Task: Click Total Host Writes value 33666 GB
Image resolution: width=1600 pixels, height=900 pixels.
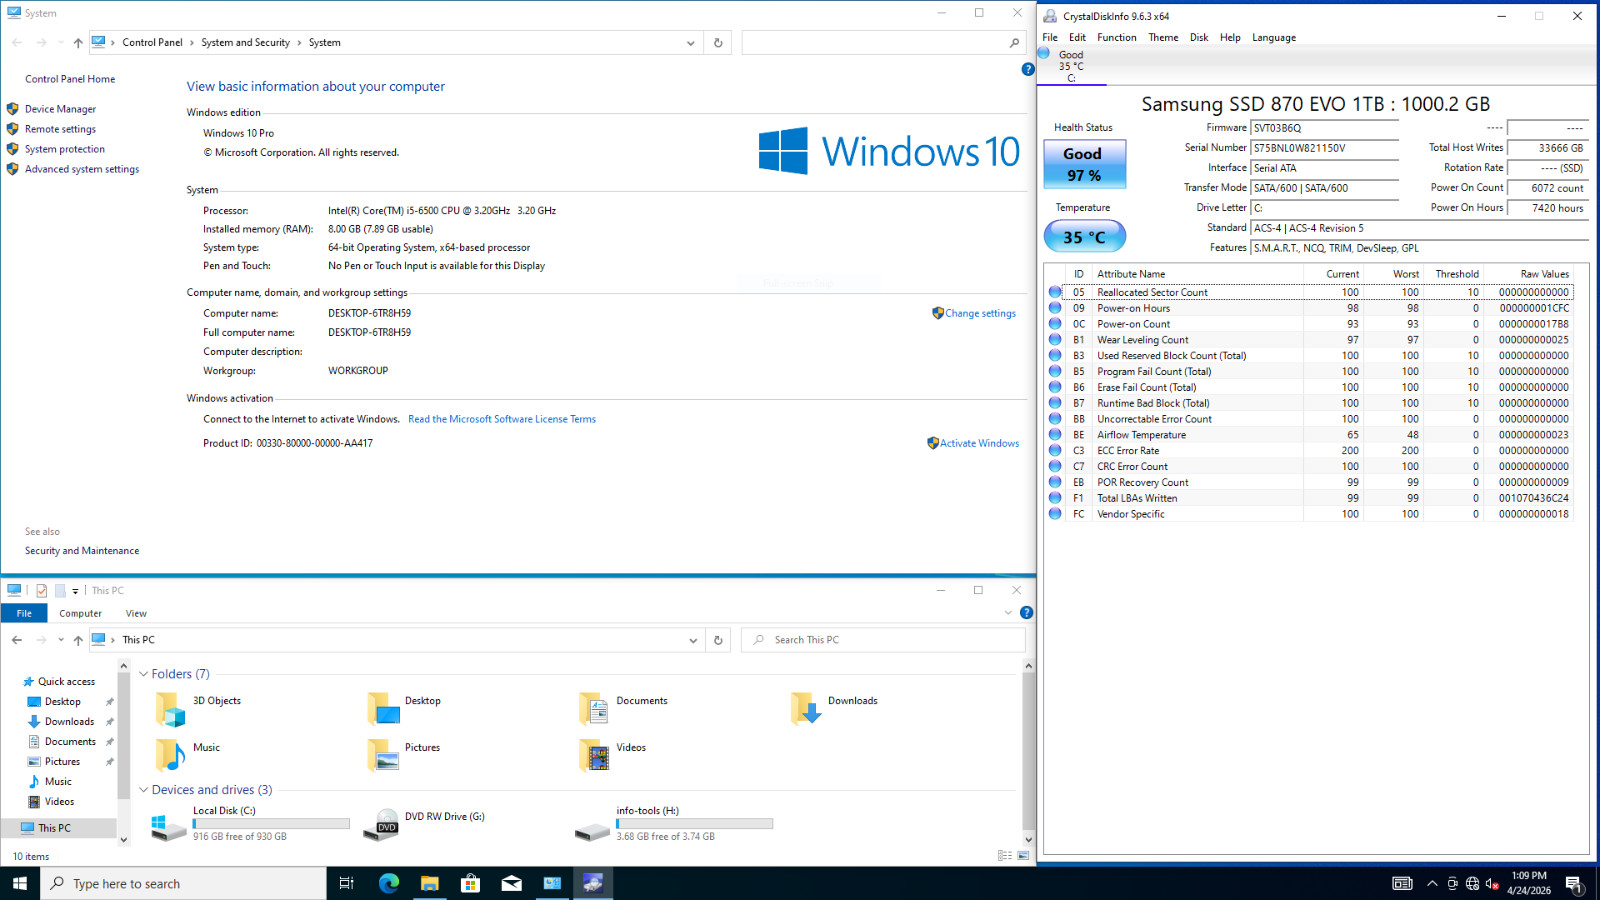Action: click(1548, 148)
